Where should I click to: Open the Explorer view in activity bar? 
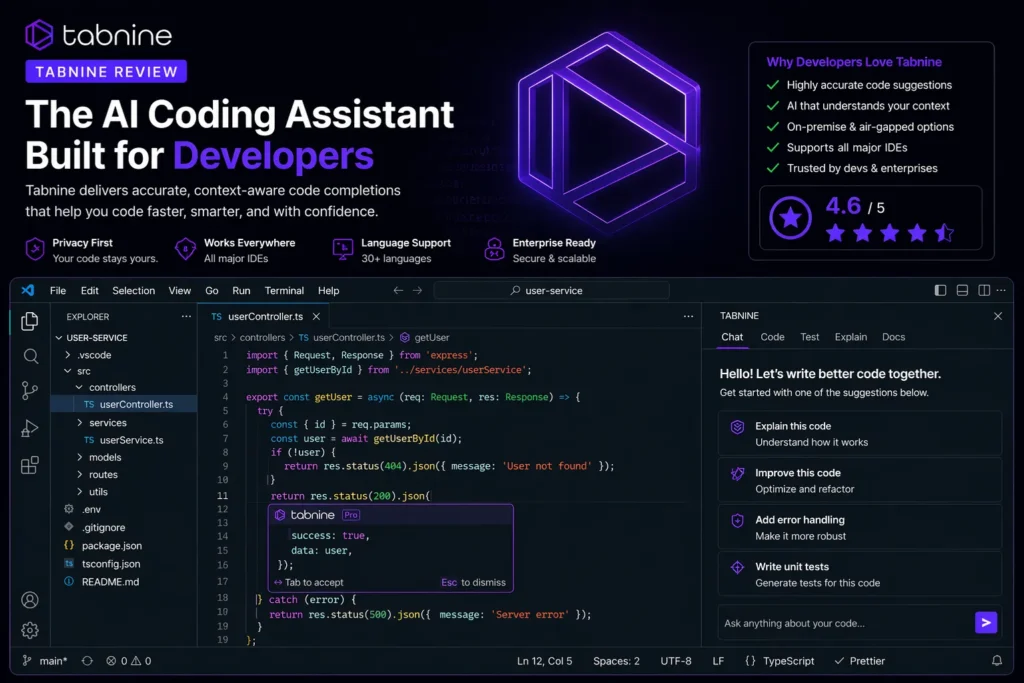point(29,321)
